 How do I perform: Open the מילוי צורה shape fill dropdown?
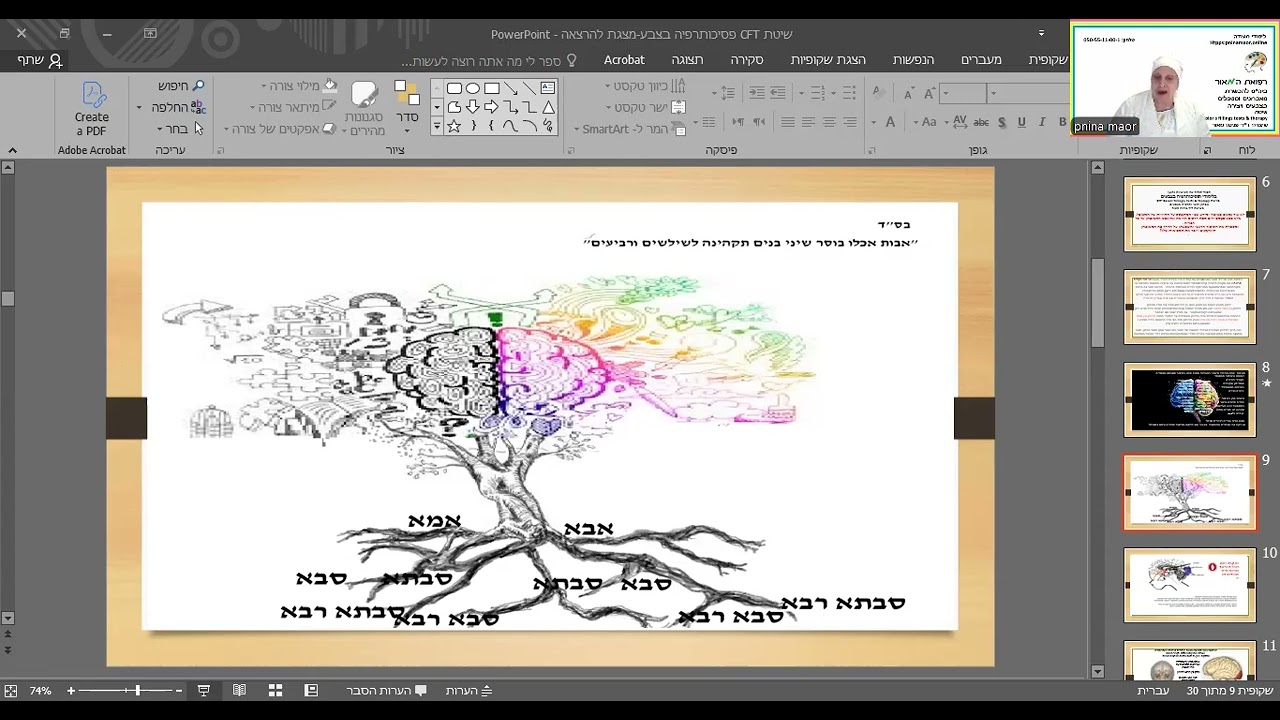point(299,86)
